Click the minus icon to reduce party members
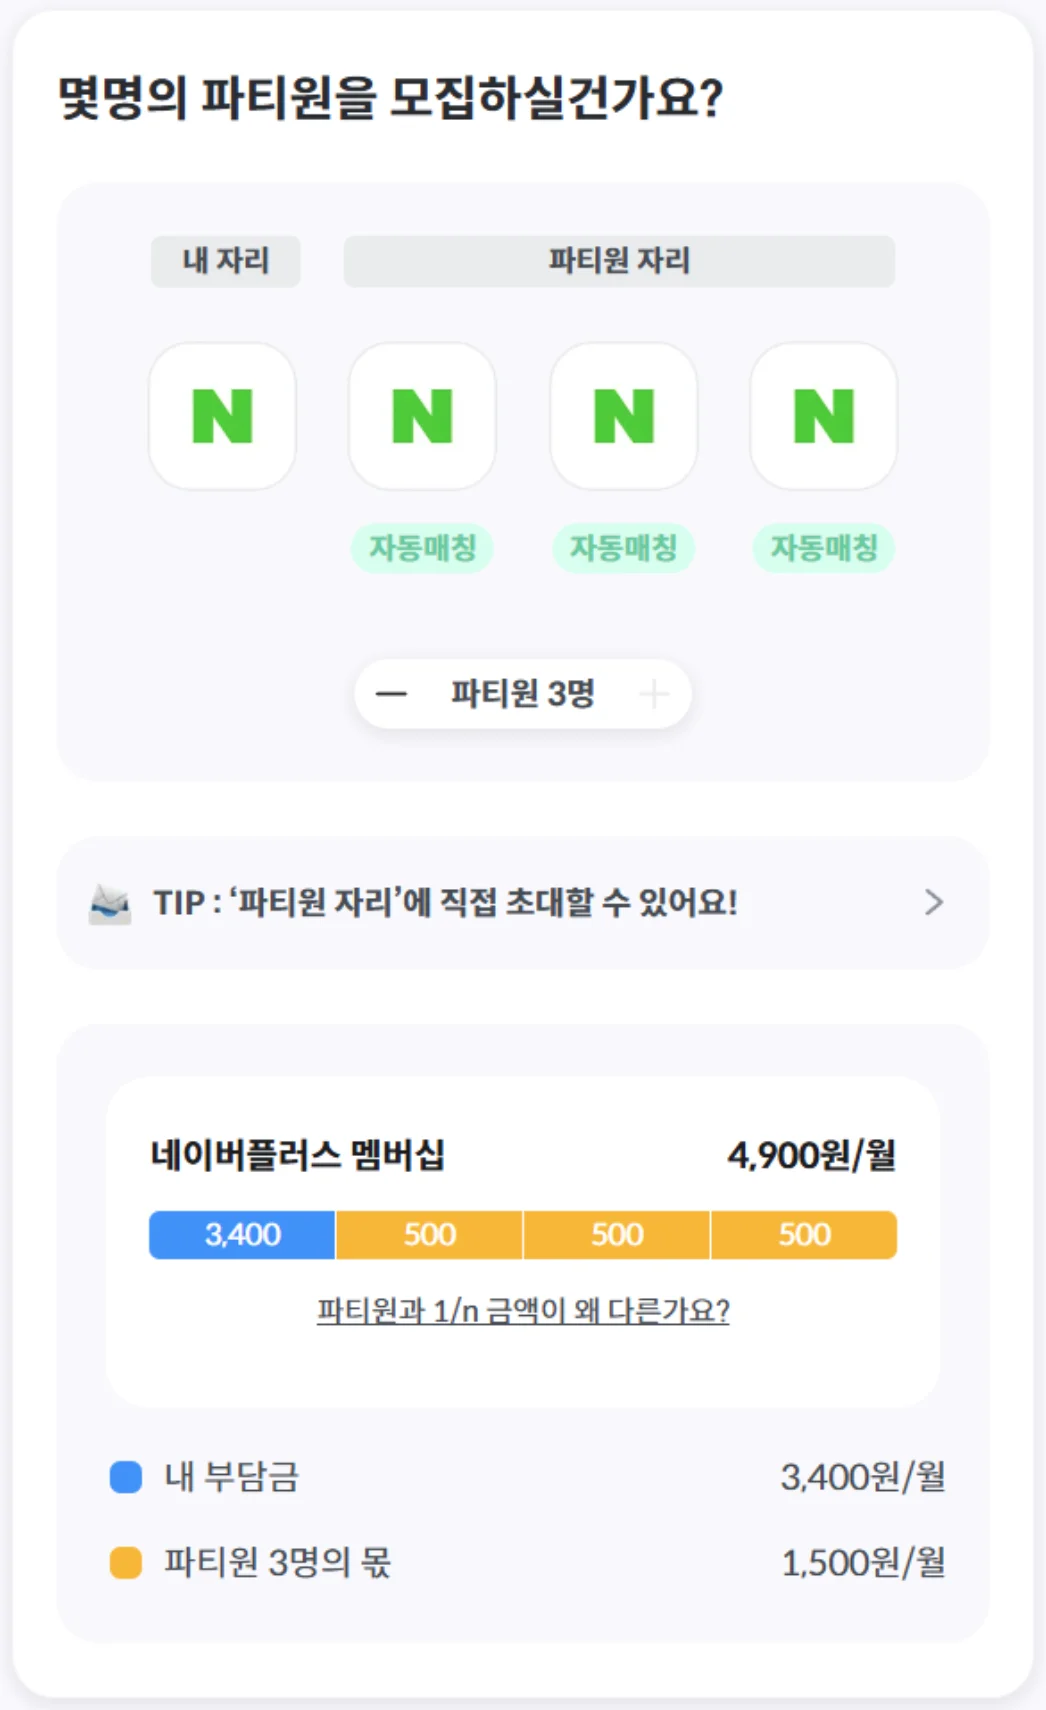Image resolution: width=1046 pixels, height=1710 pixels. (392, 693)
